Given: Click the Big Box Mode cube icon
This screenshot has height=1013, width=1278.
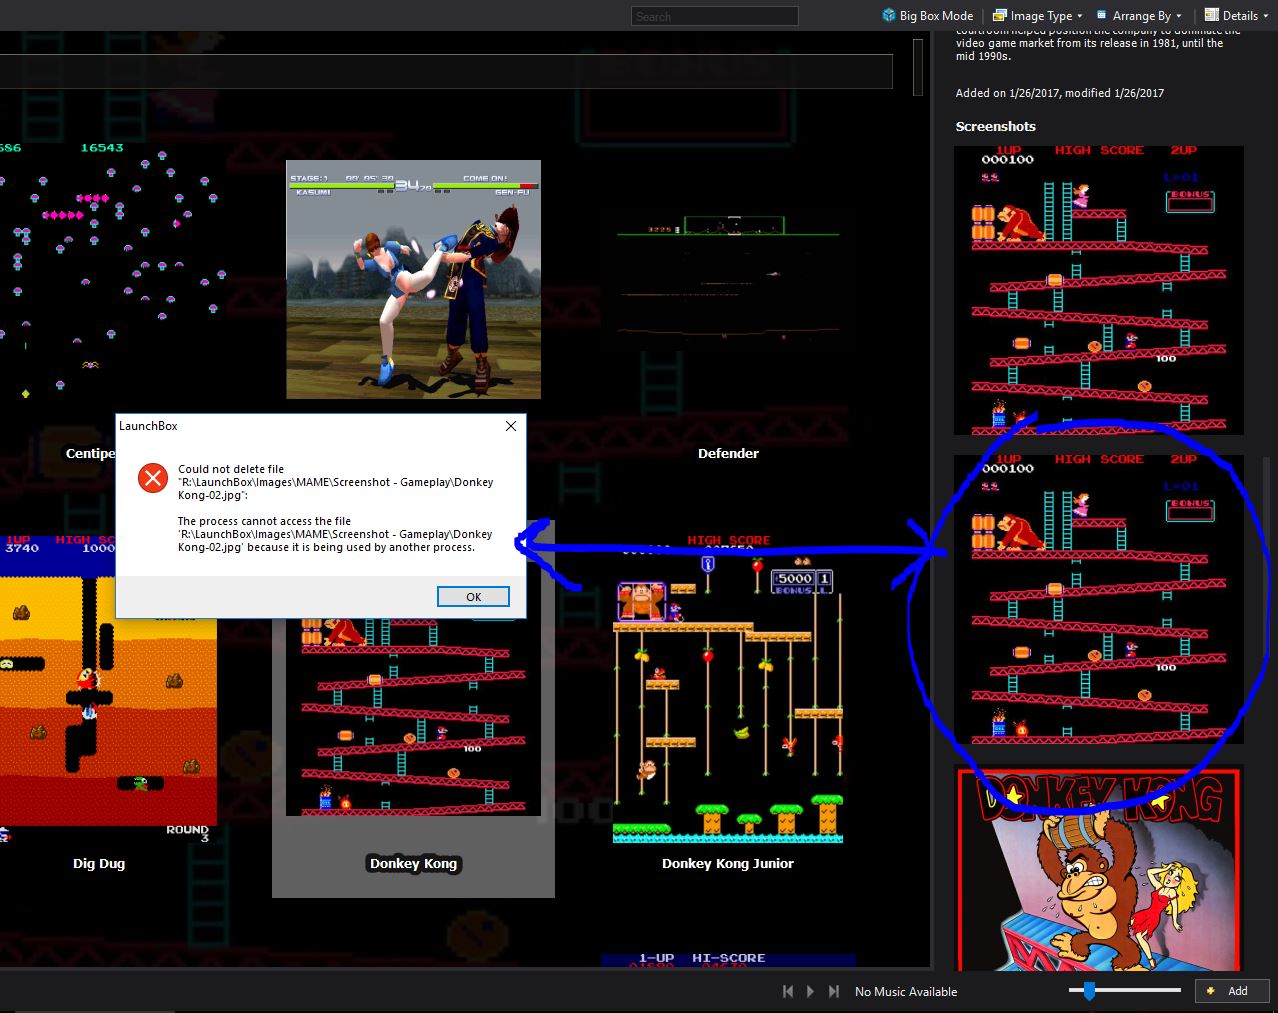Looking at the screenshot, I should point(888,15).
